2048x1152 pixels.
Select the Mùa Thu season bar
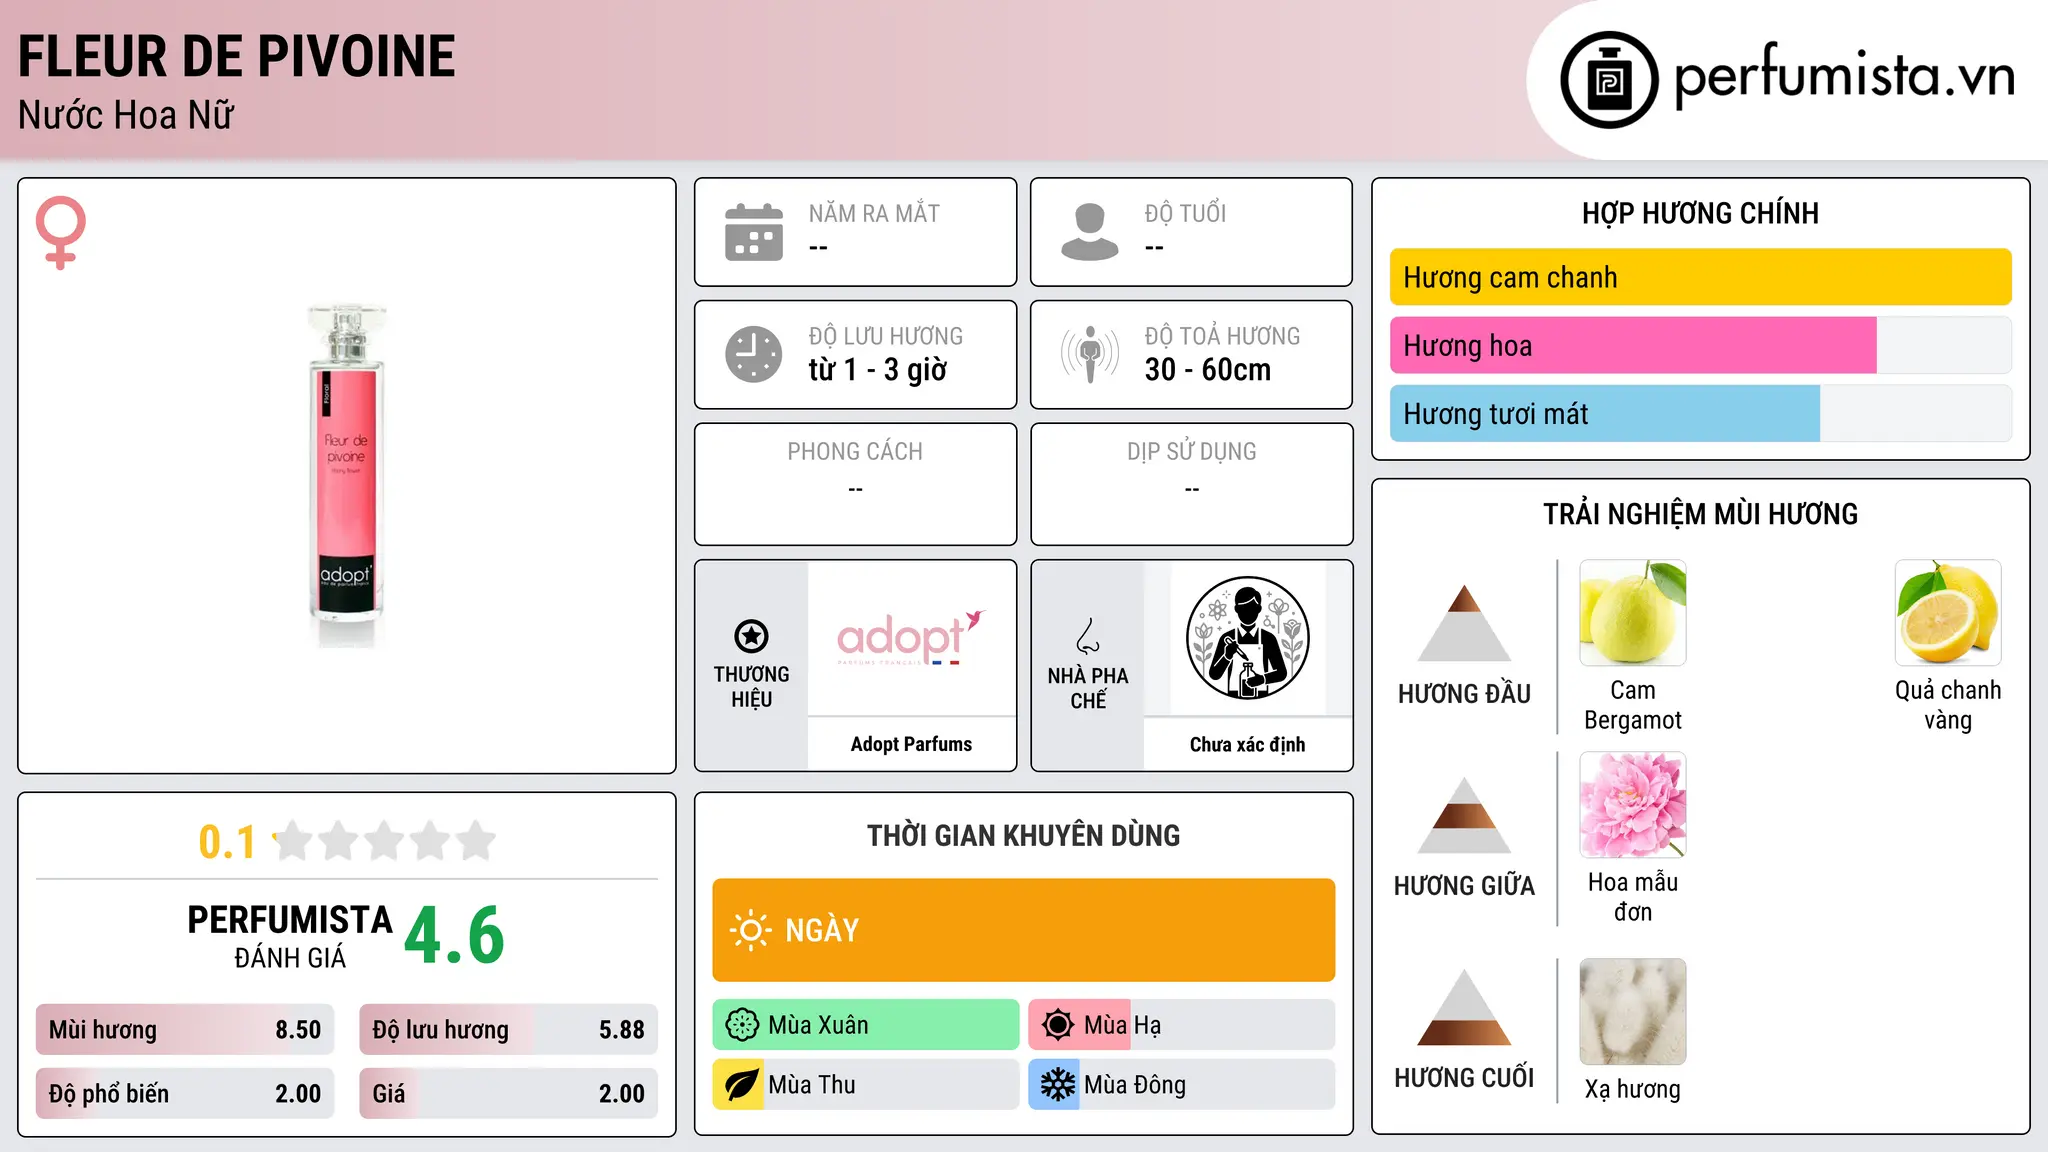pos(866,1085)
